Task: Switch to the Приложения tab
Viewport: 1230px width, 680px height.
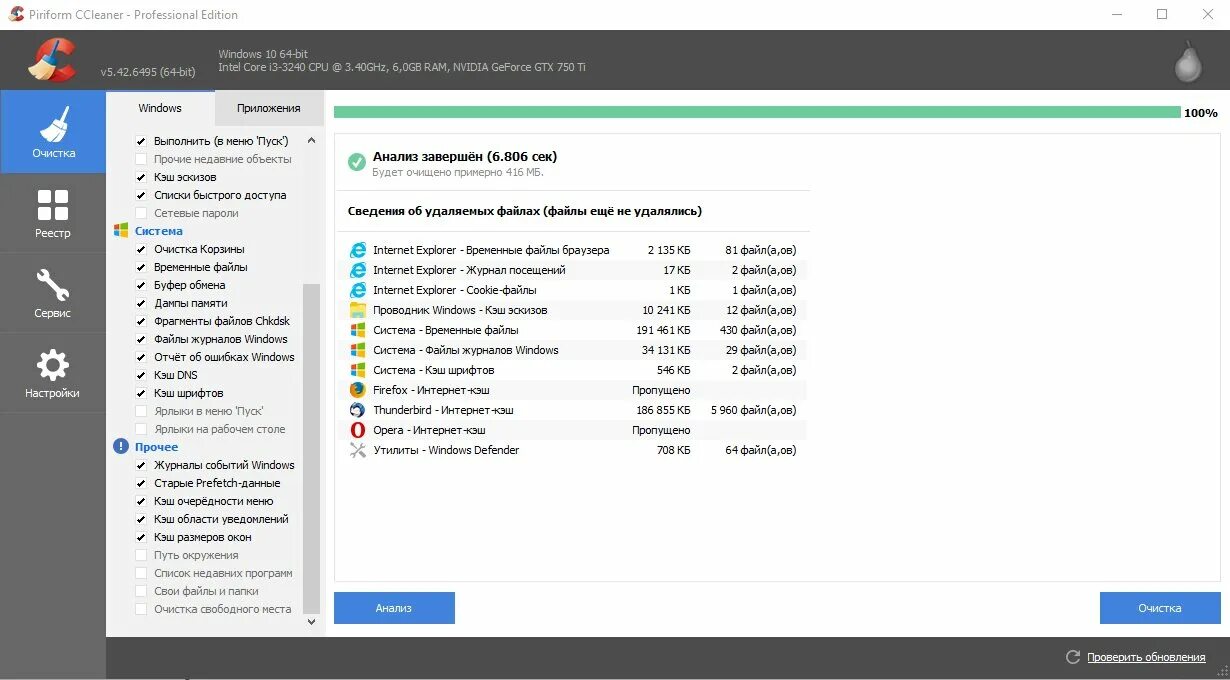Action: (x=269, y=108)
